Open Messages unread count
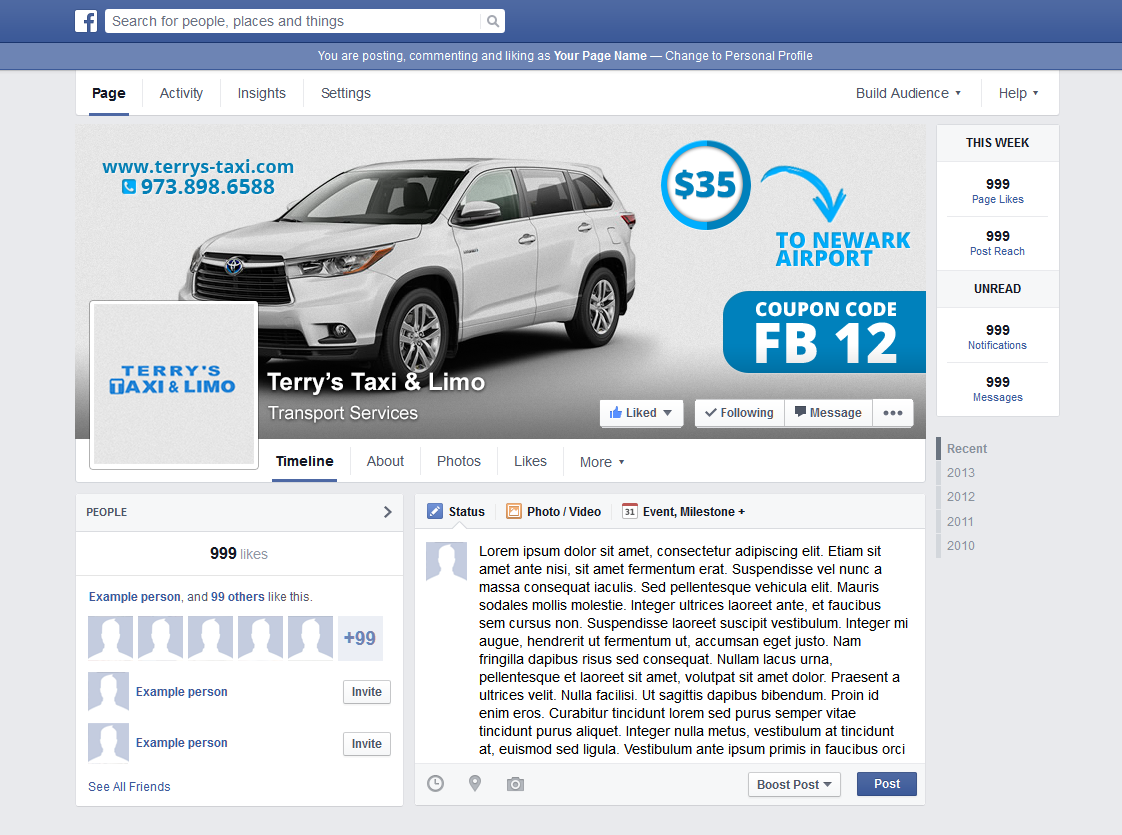1122x835 pixels. coord(997,389)
